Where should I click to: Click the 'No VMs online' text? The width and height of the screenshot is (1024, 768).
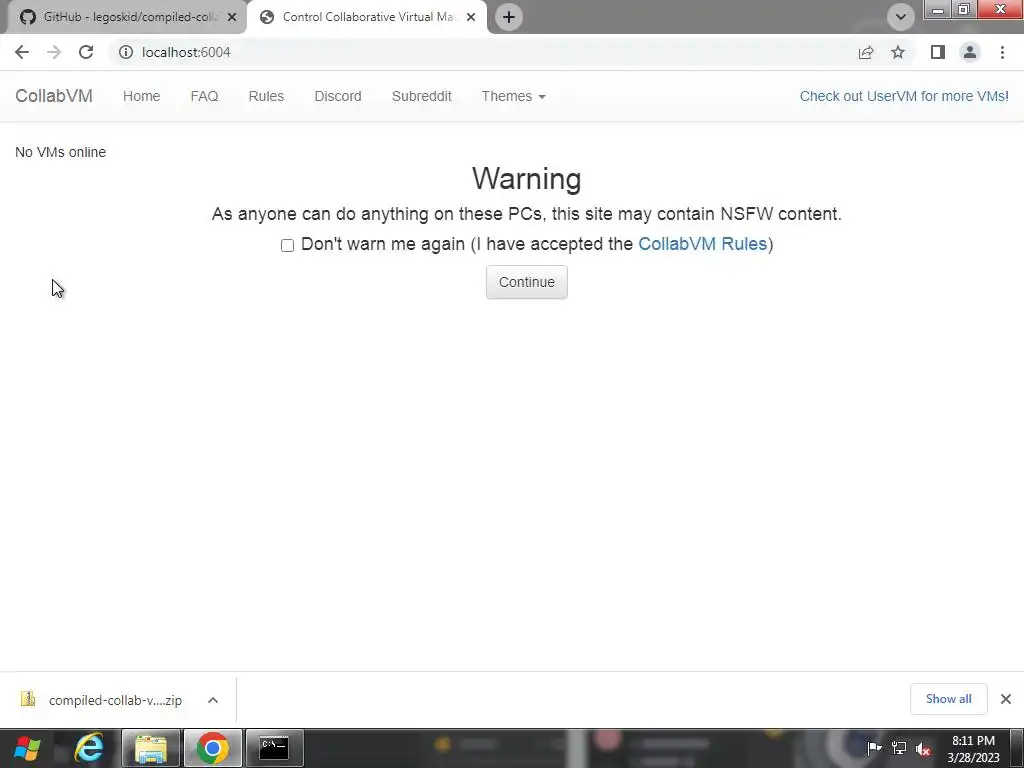tap(60, 152)
